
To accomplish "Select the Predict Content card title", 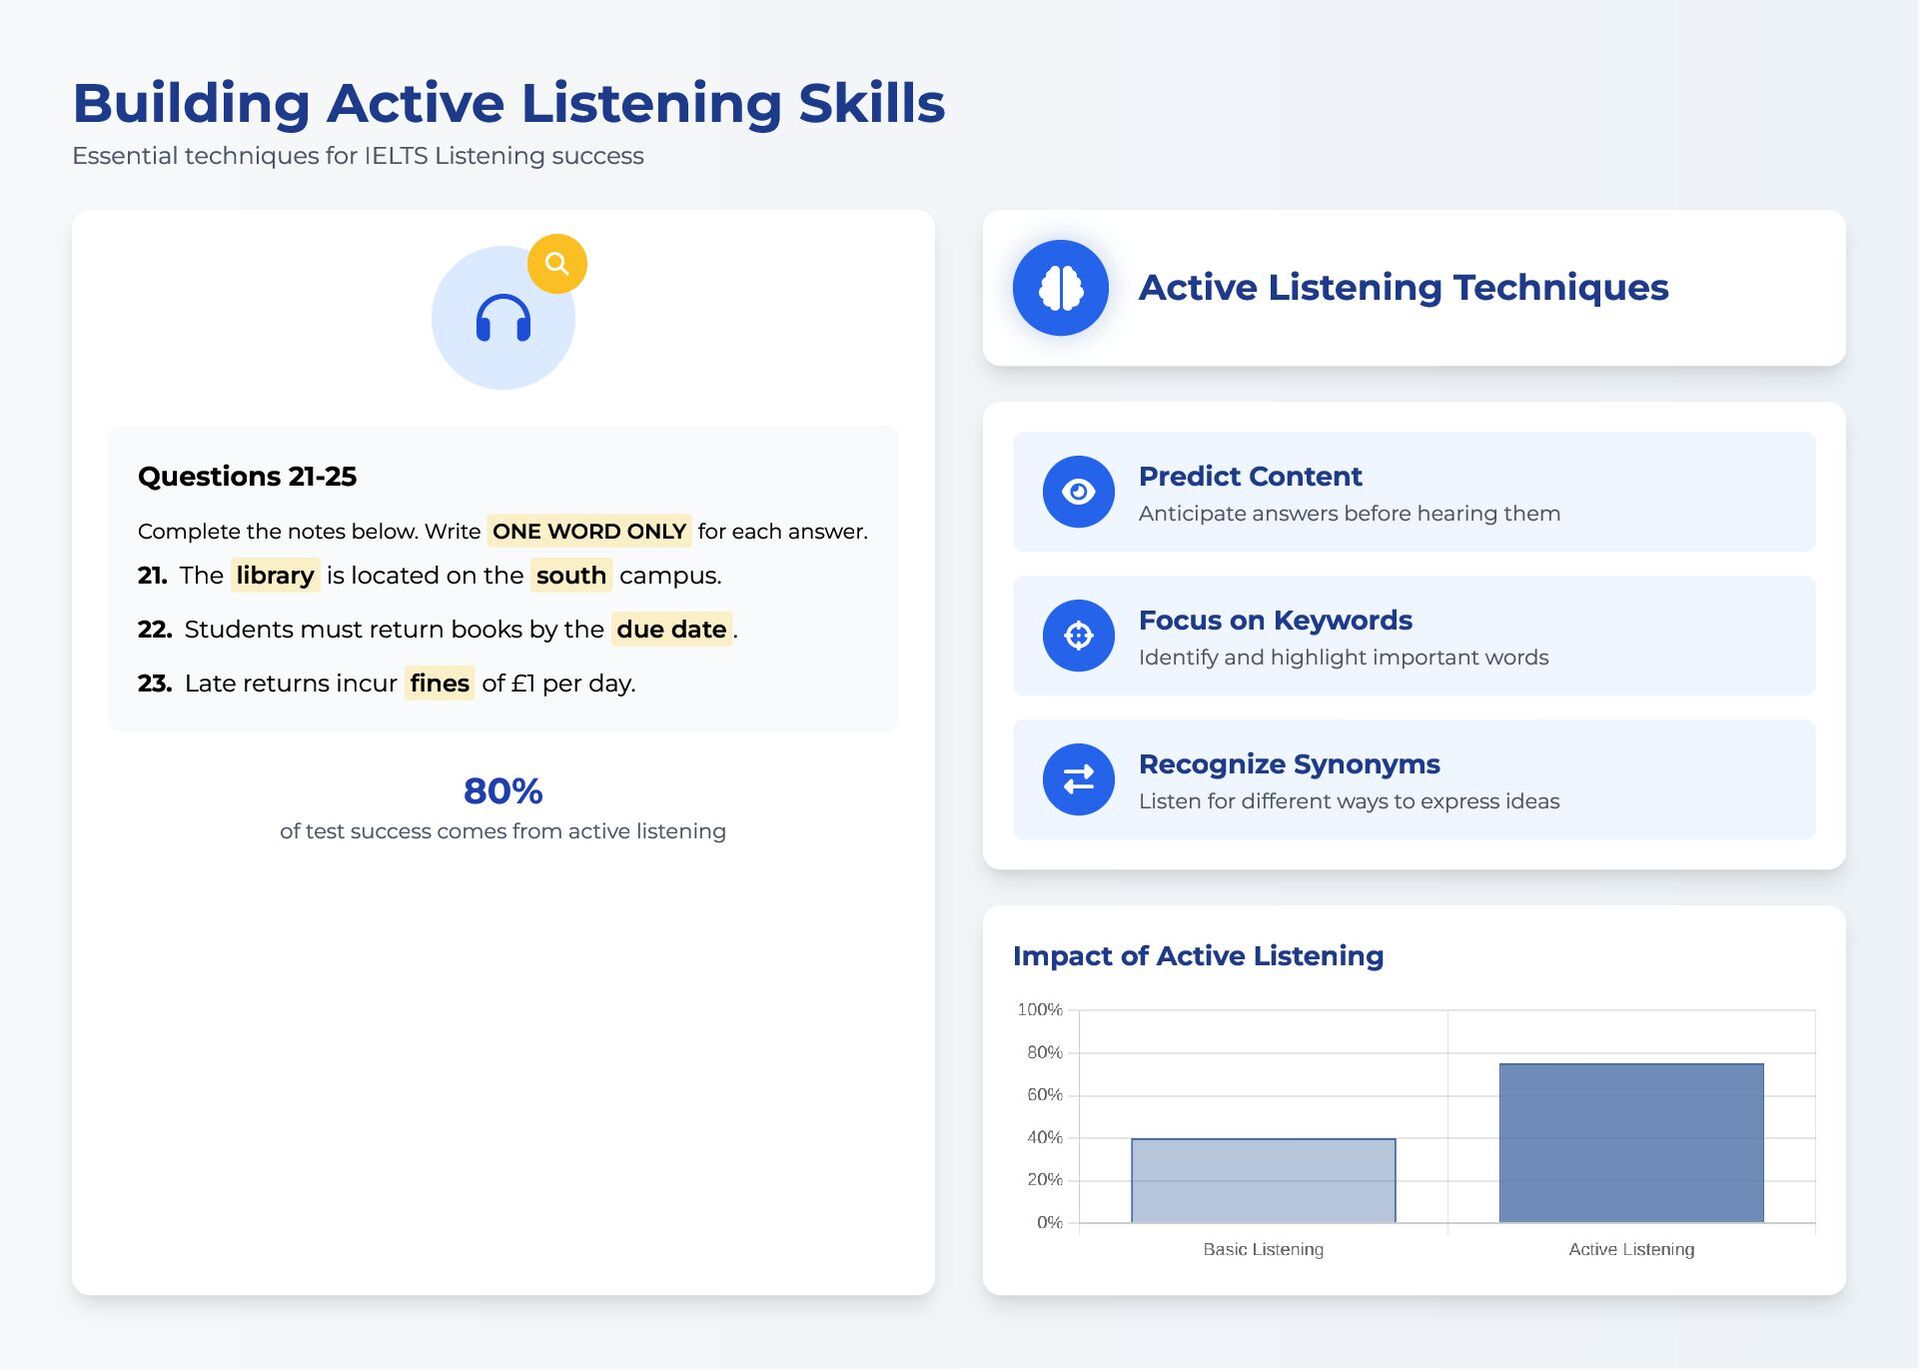I will 1249,476.
